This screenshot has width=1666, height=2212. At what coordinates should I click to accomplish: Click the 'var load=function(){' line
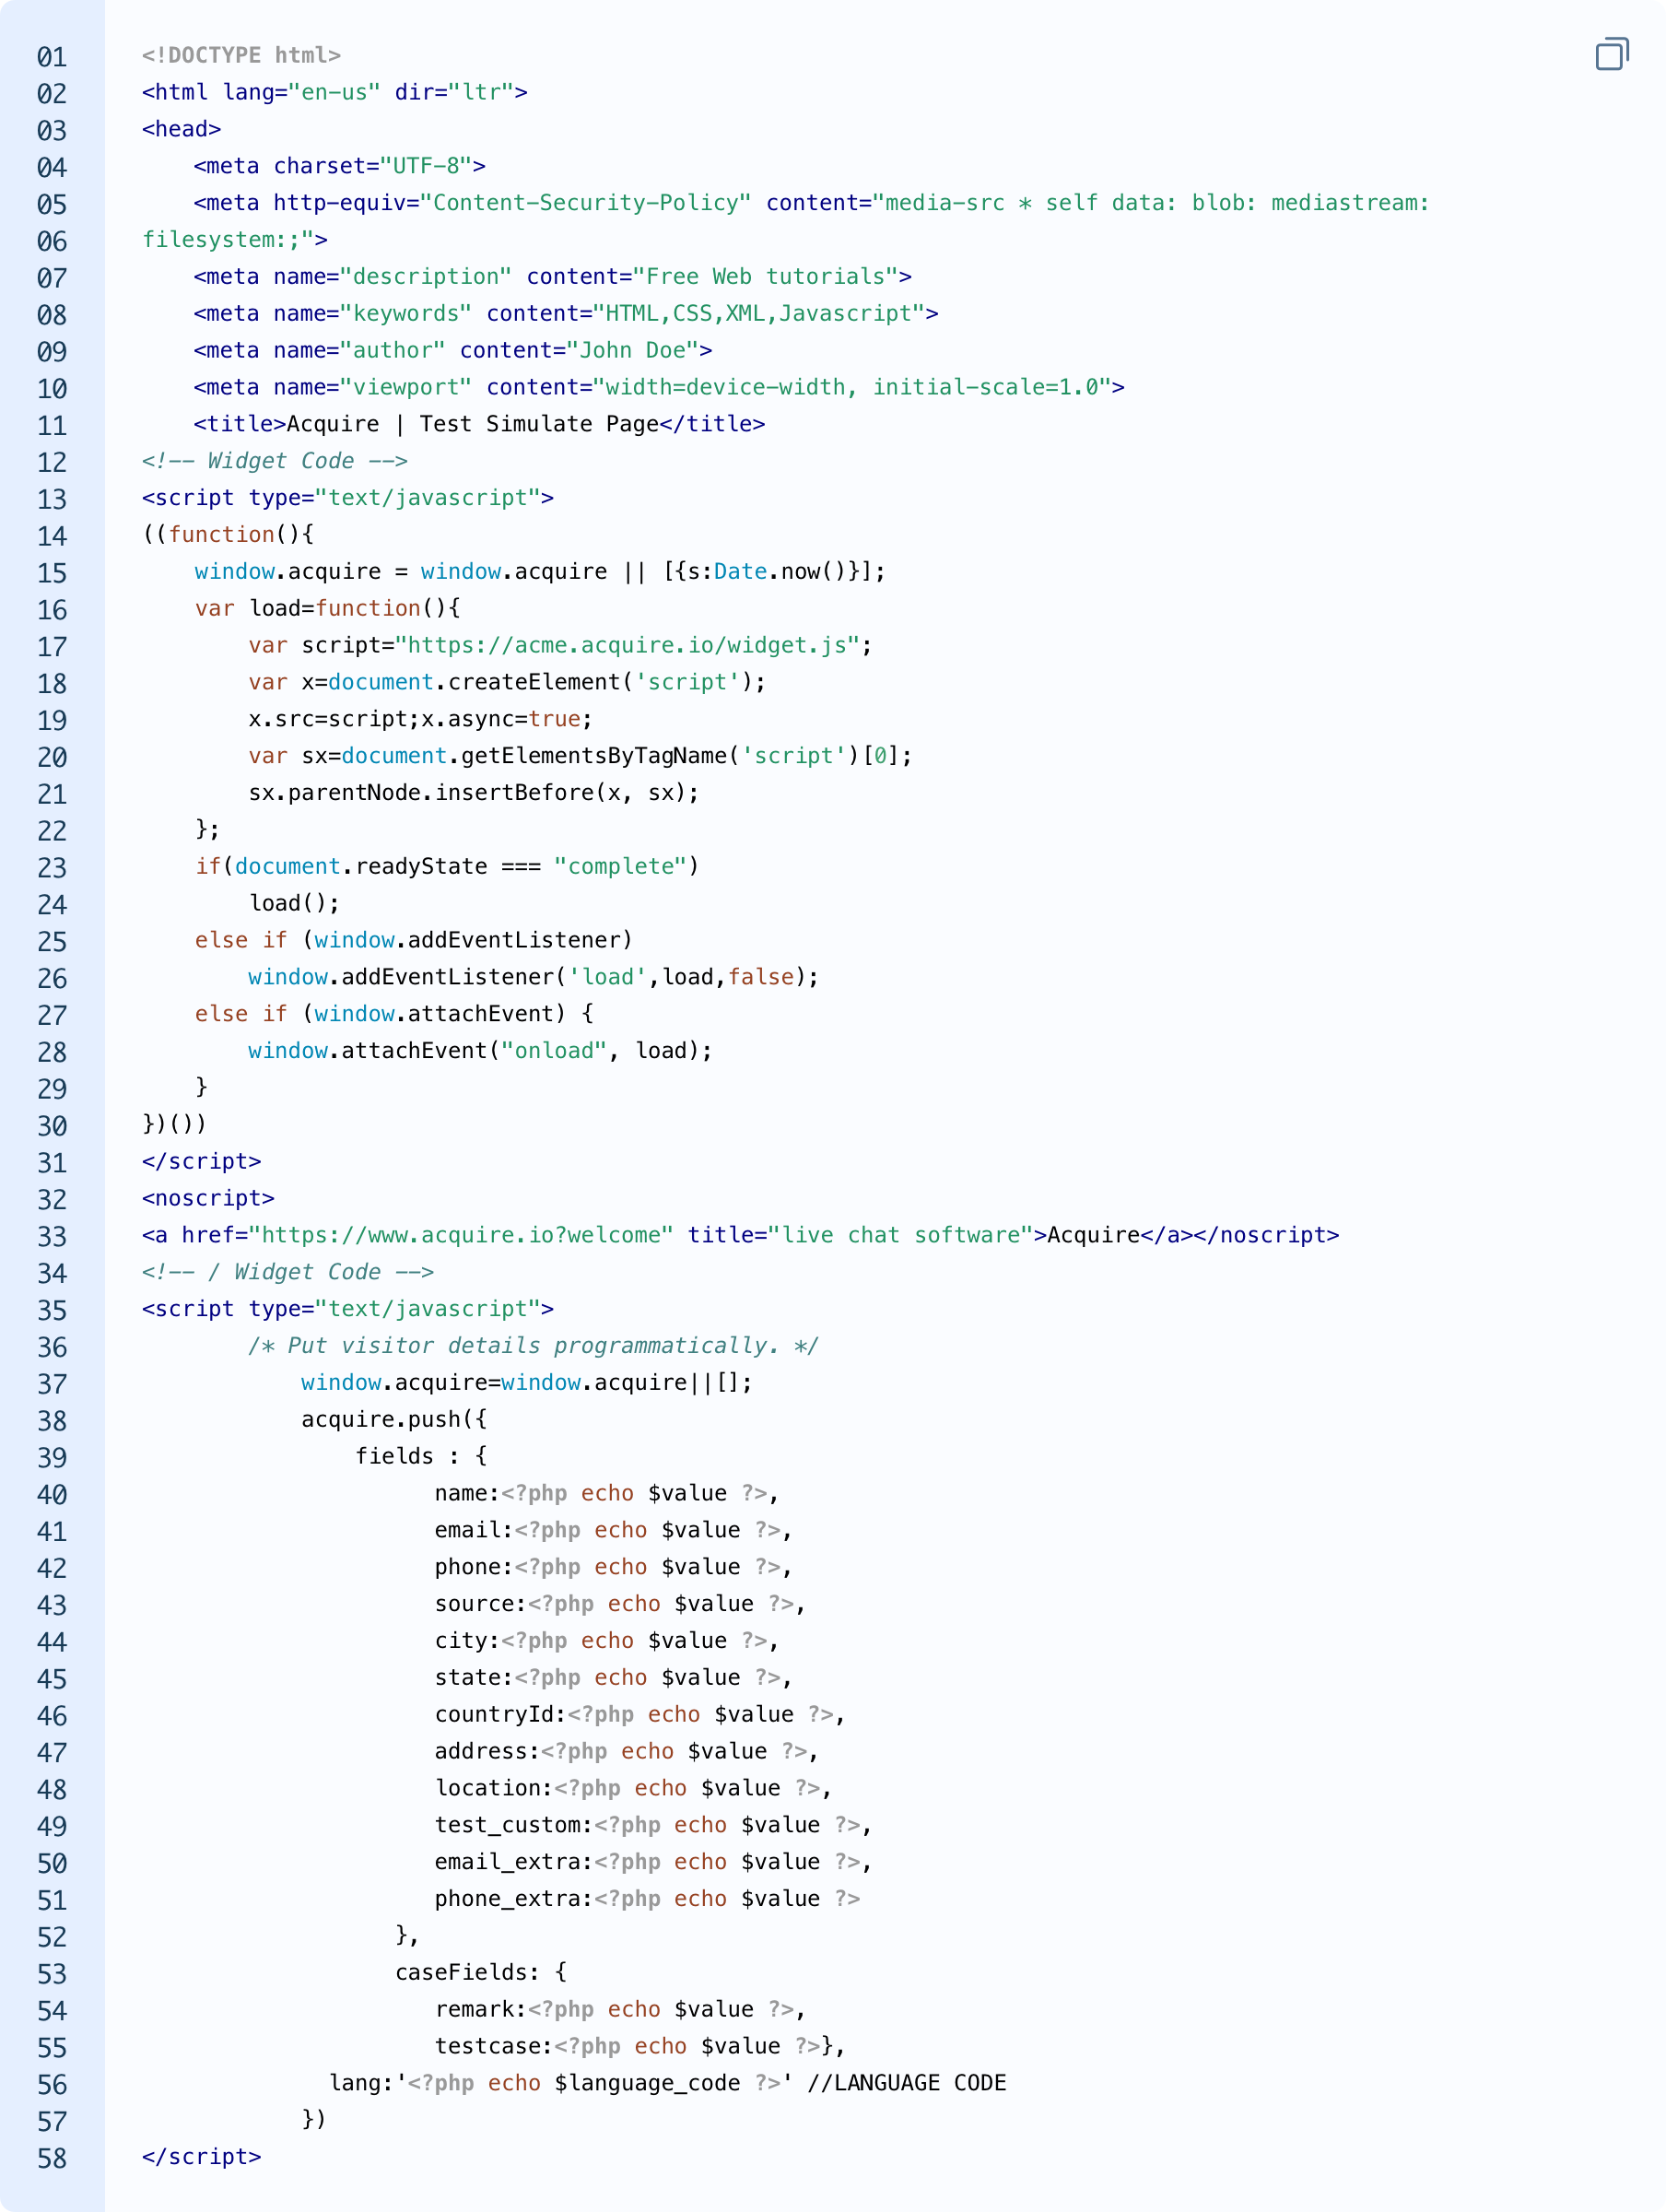(x=328, y=609)
